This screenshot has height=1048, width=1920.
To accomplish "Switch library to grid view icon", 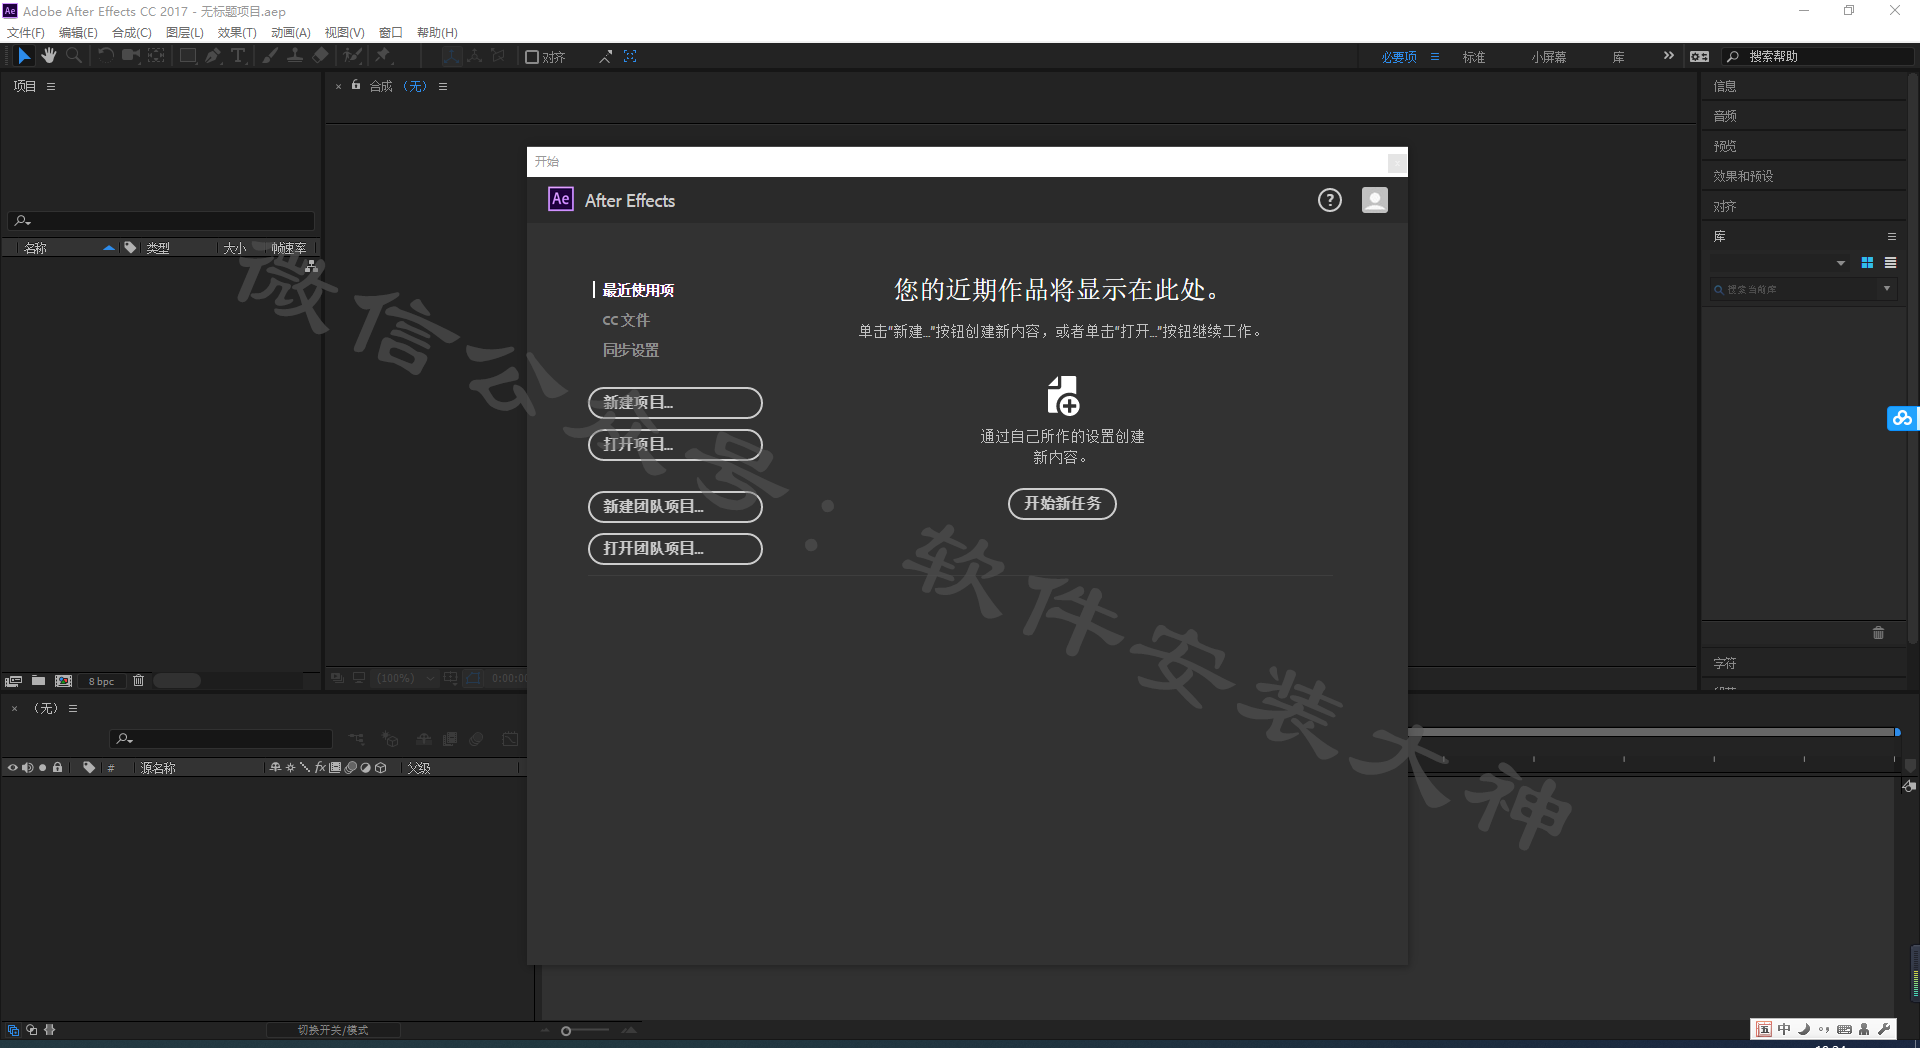I will pyautogui.click(x=1867, y=263).
